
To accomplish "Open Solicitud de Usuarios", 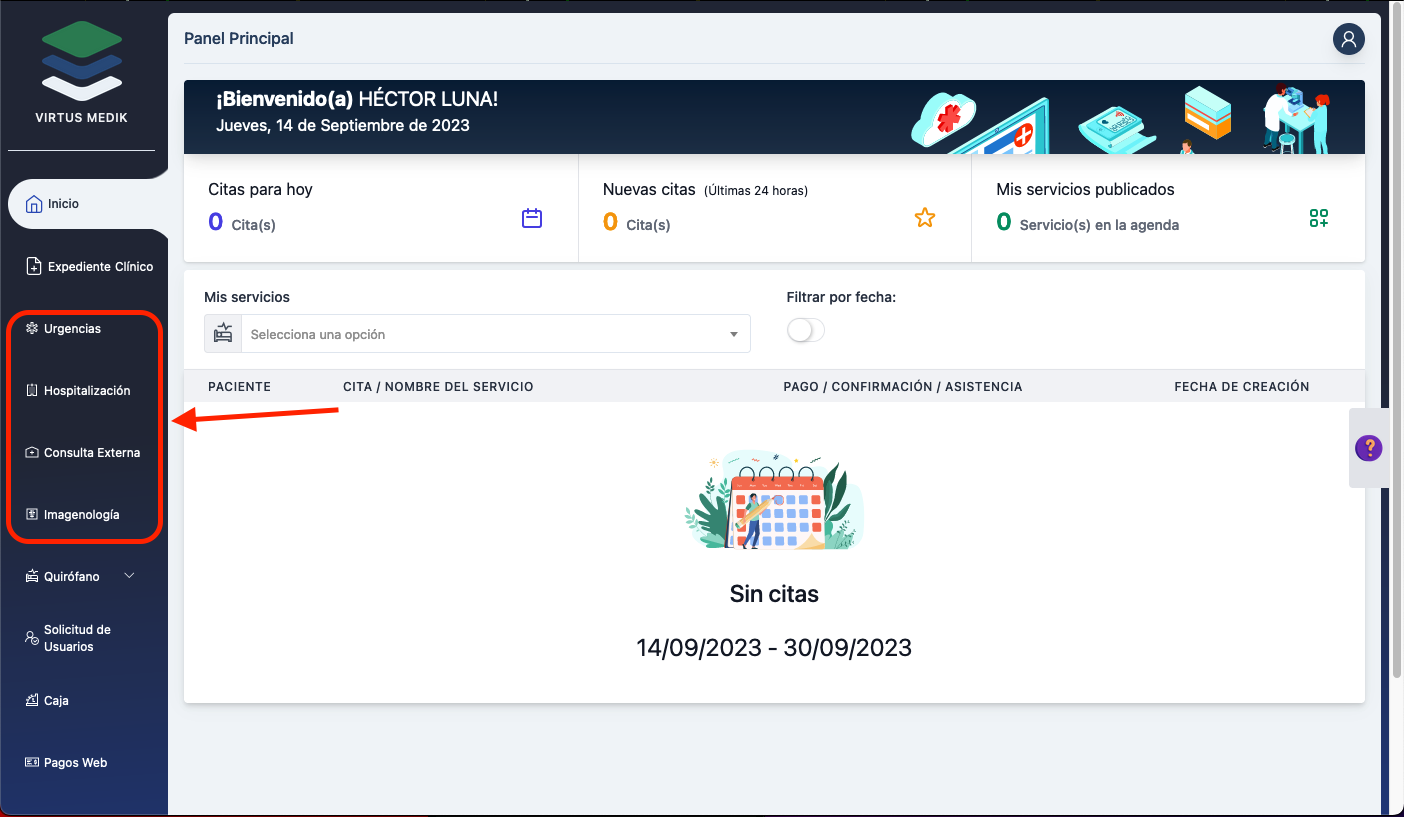I will [76, 638].
